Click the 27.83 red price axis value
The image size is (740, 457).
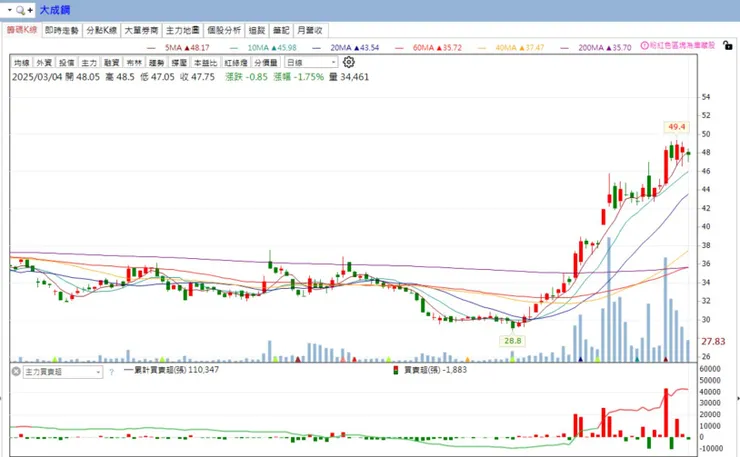coord(713,341)
